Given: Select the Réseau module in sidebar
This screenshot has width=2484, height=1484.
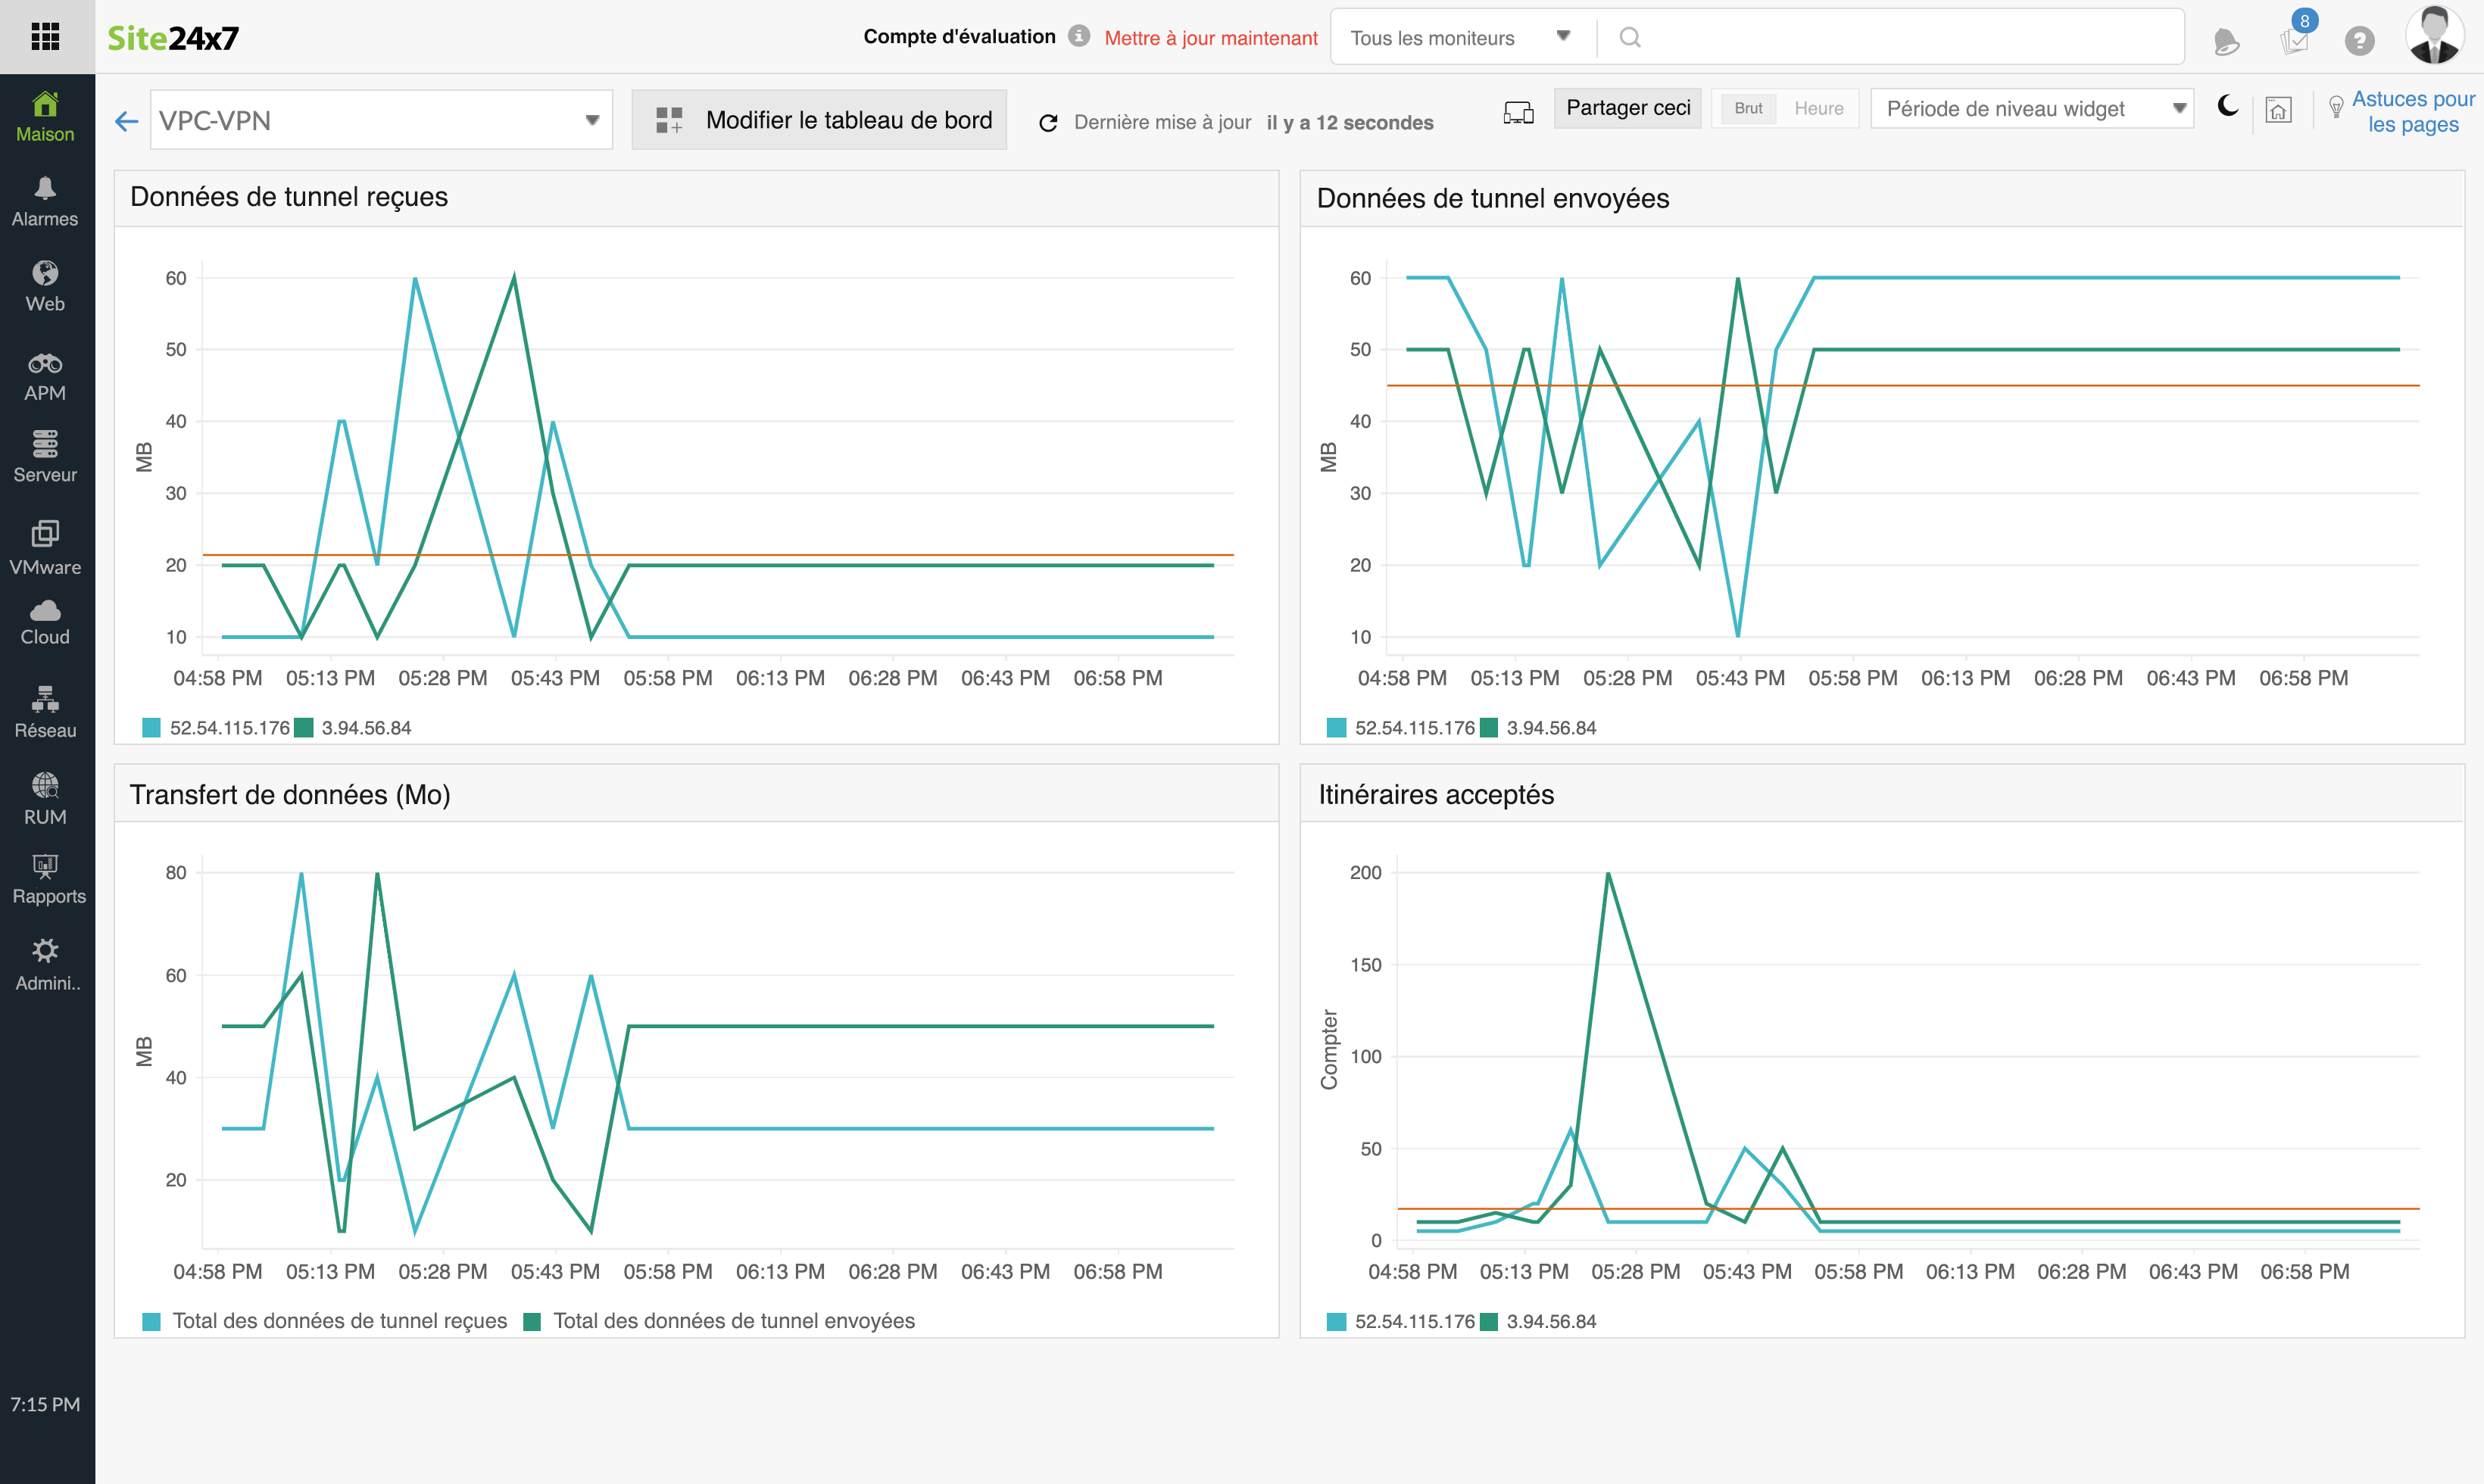Looking at the screenshot, I should (x=45, y=711).
